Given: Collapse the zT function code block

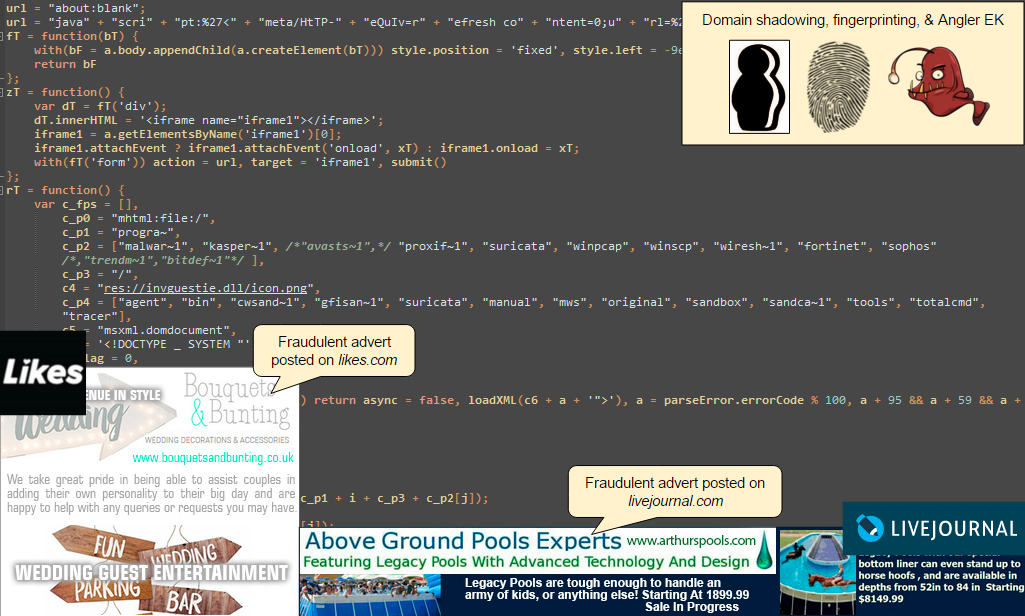Looking at the screenshot, I should [3, 93].
